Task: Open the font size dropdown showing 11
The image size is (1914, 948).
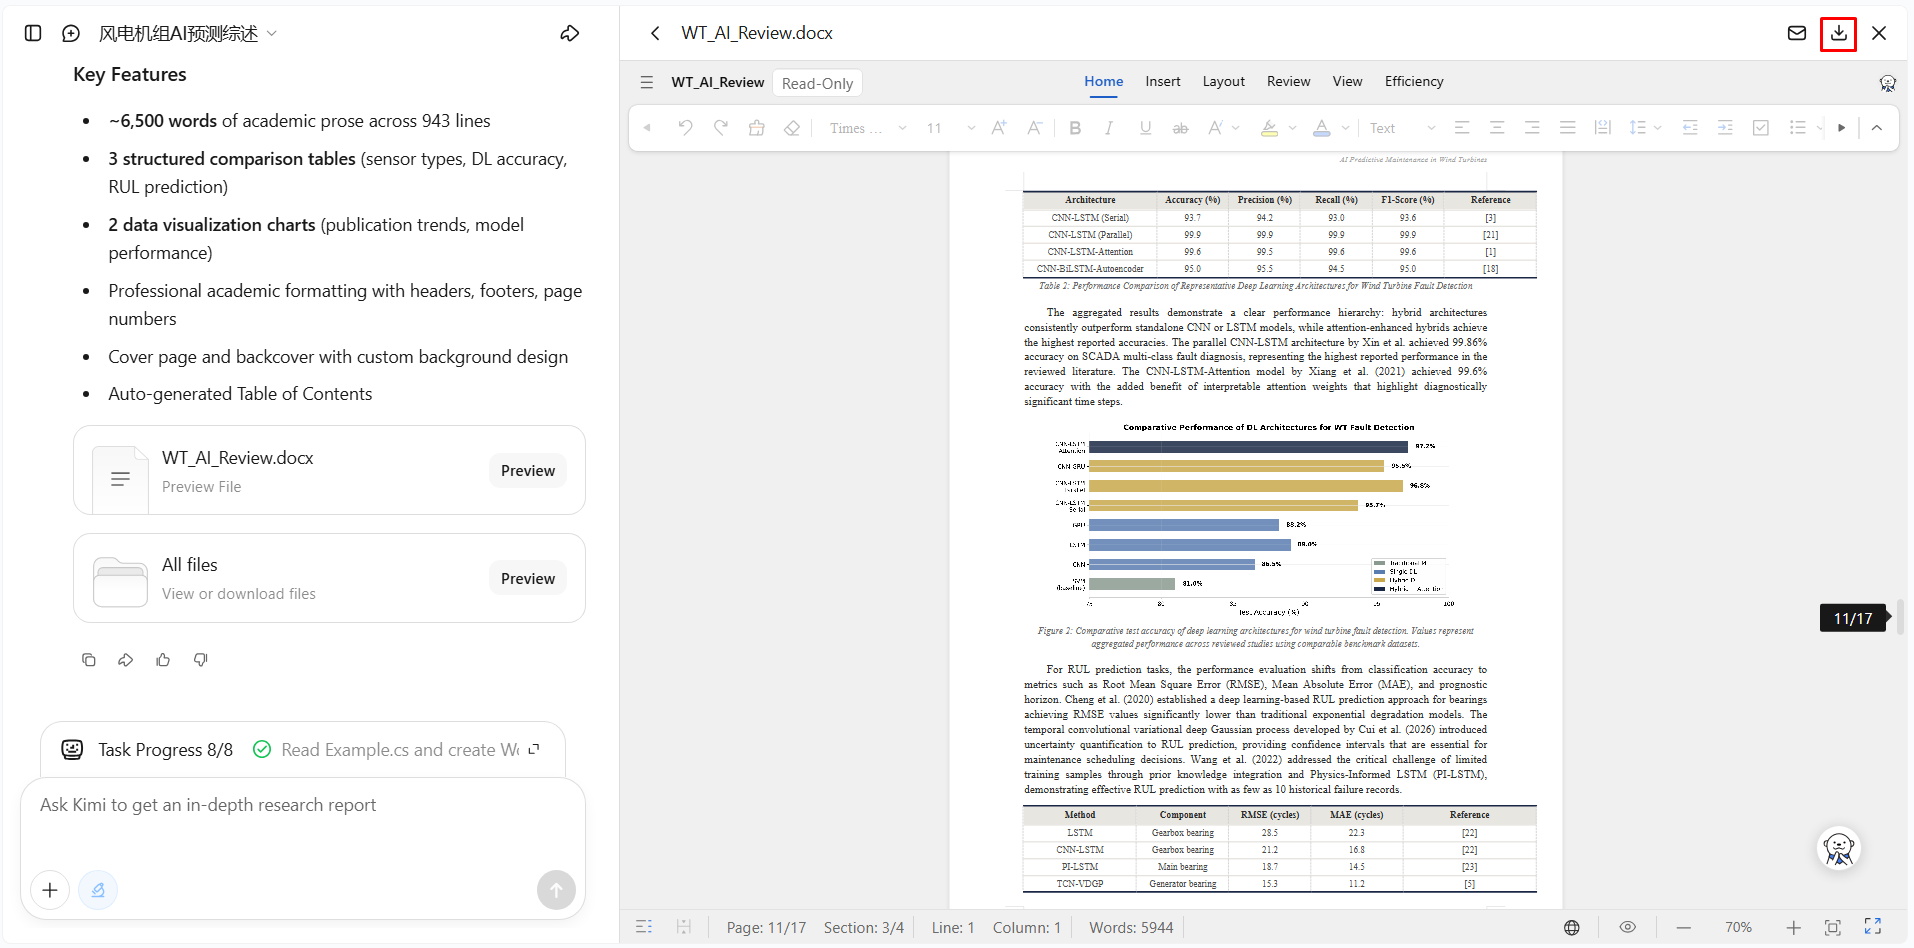Action: pos(950,128)
